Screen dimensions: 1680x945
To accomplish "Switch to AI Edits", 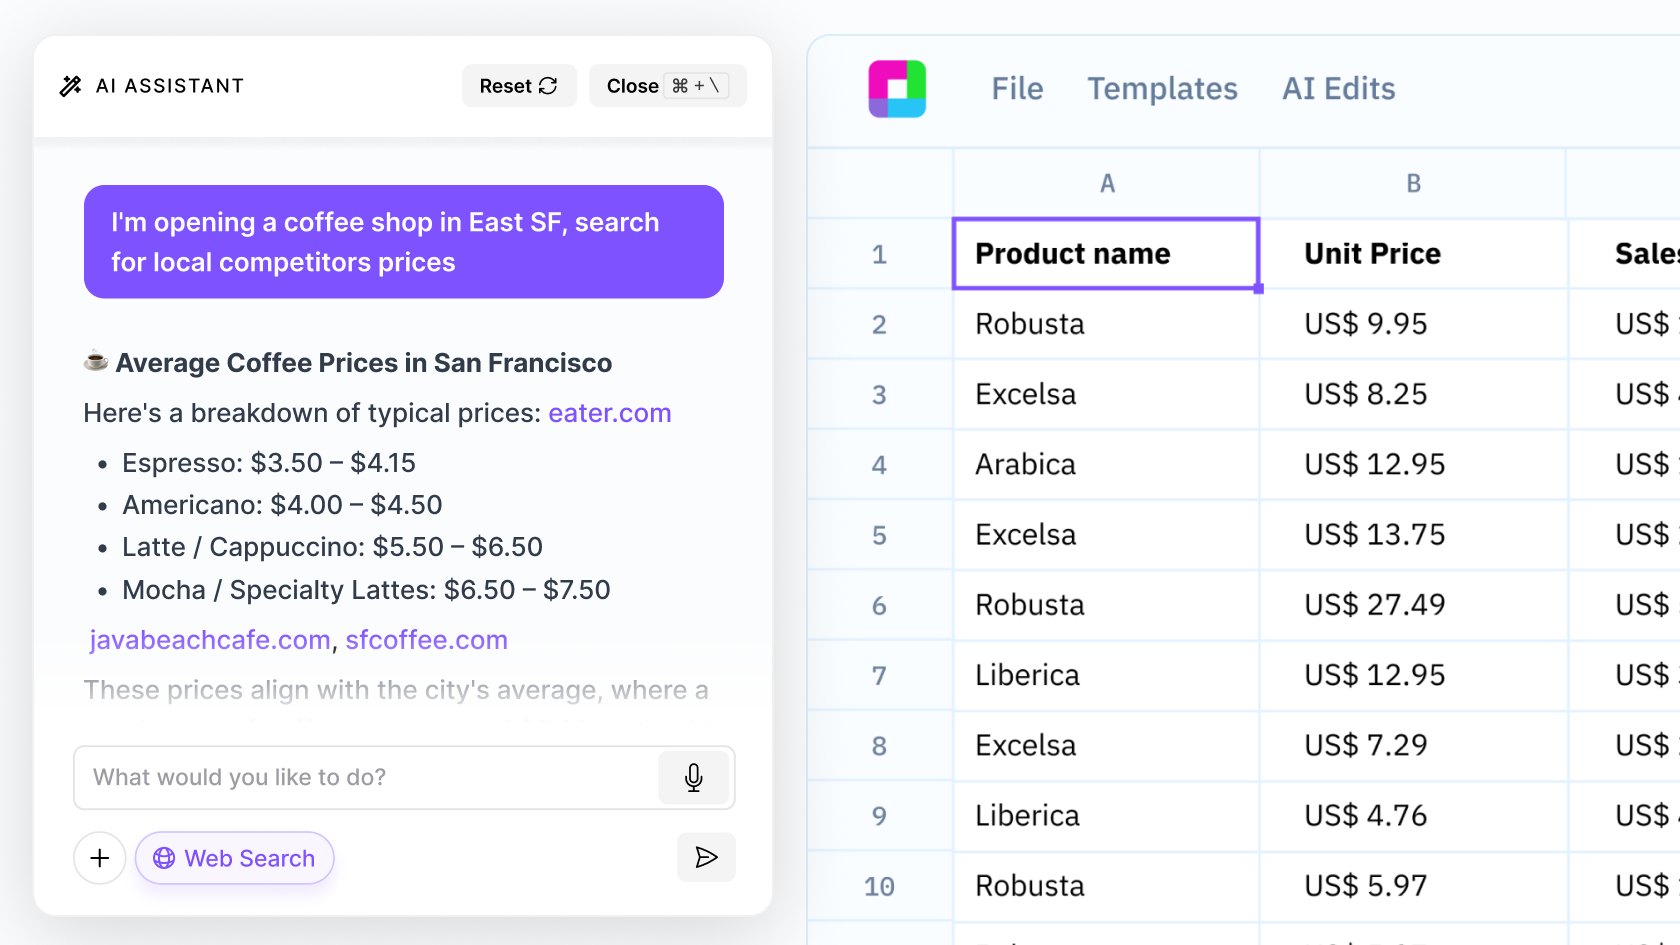I will pos(1338,88).
